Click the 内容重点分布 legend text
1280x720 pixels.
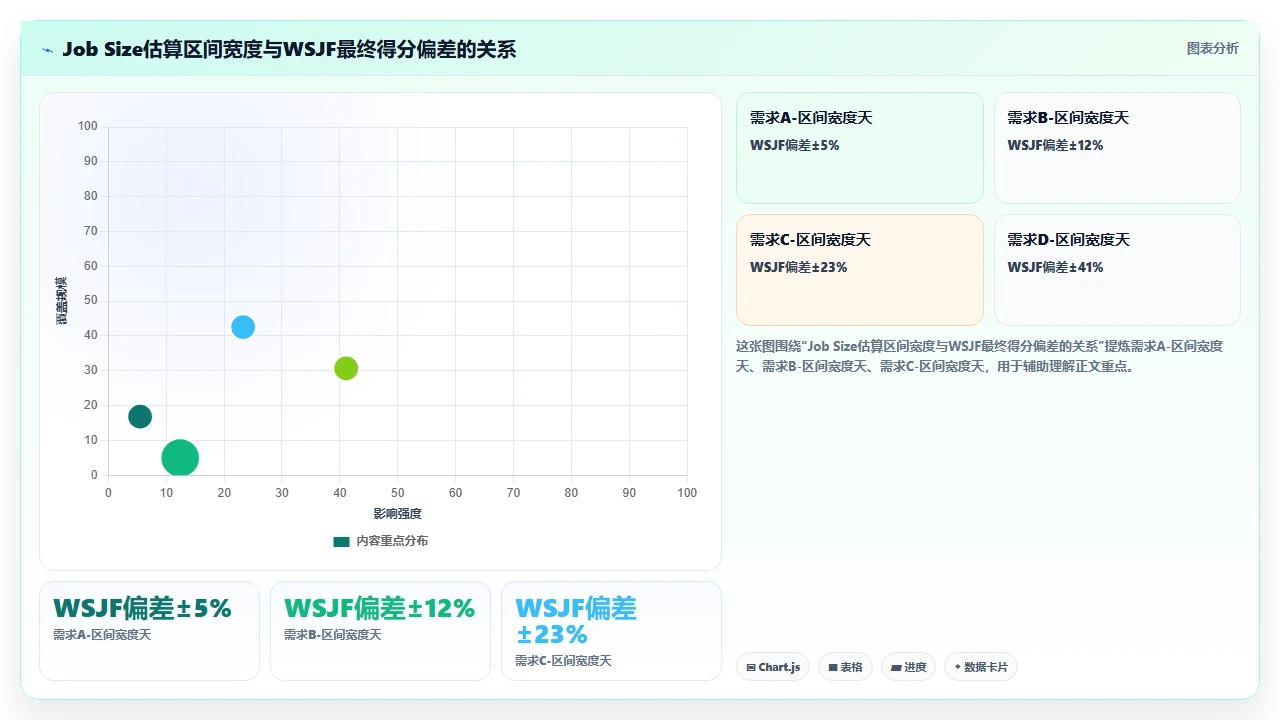392,541
